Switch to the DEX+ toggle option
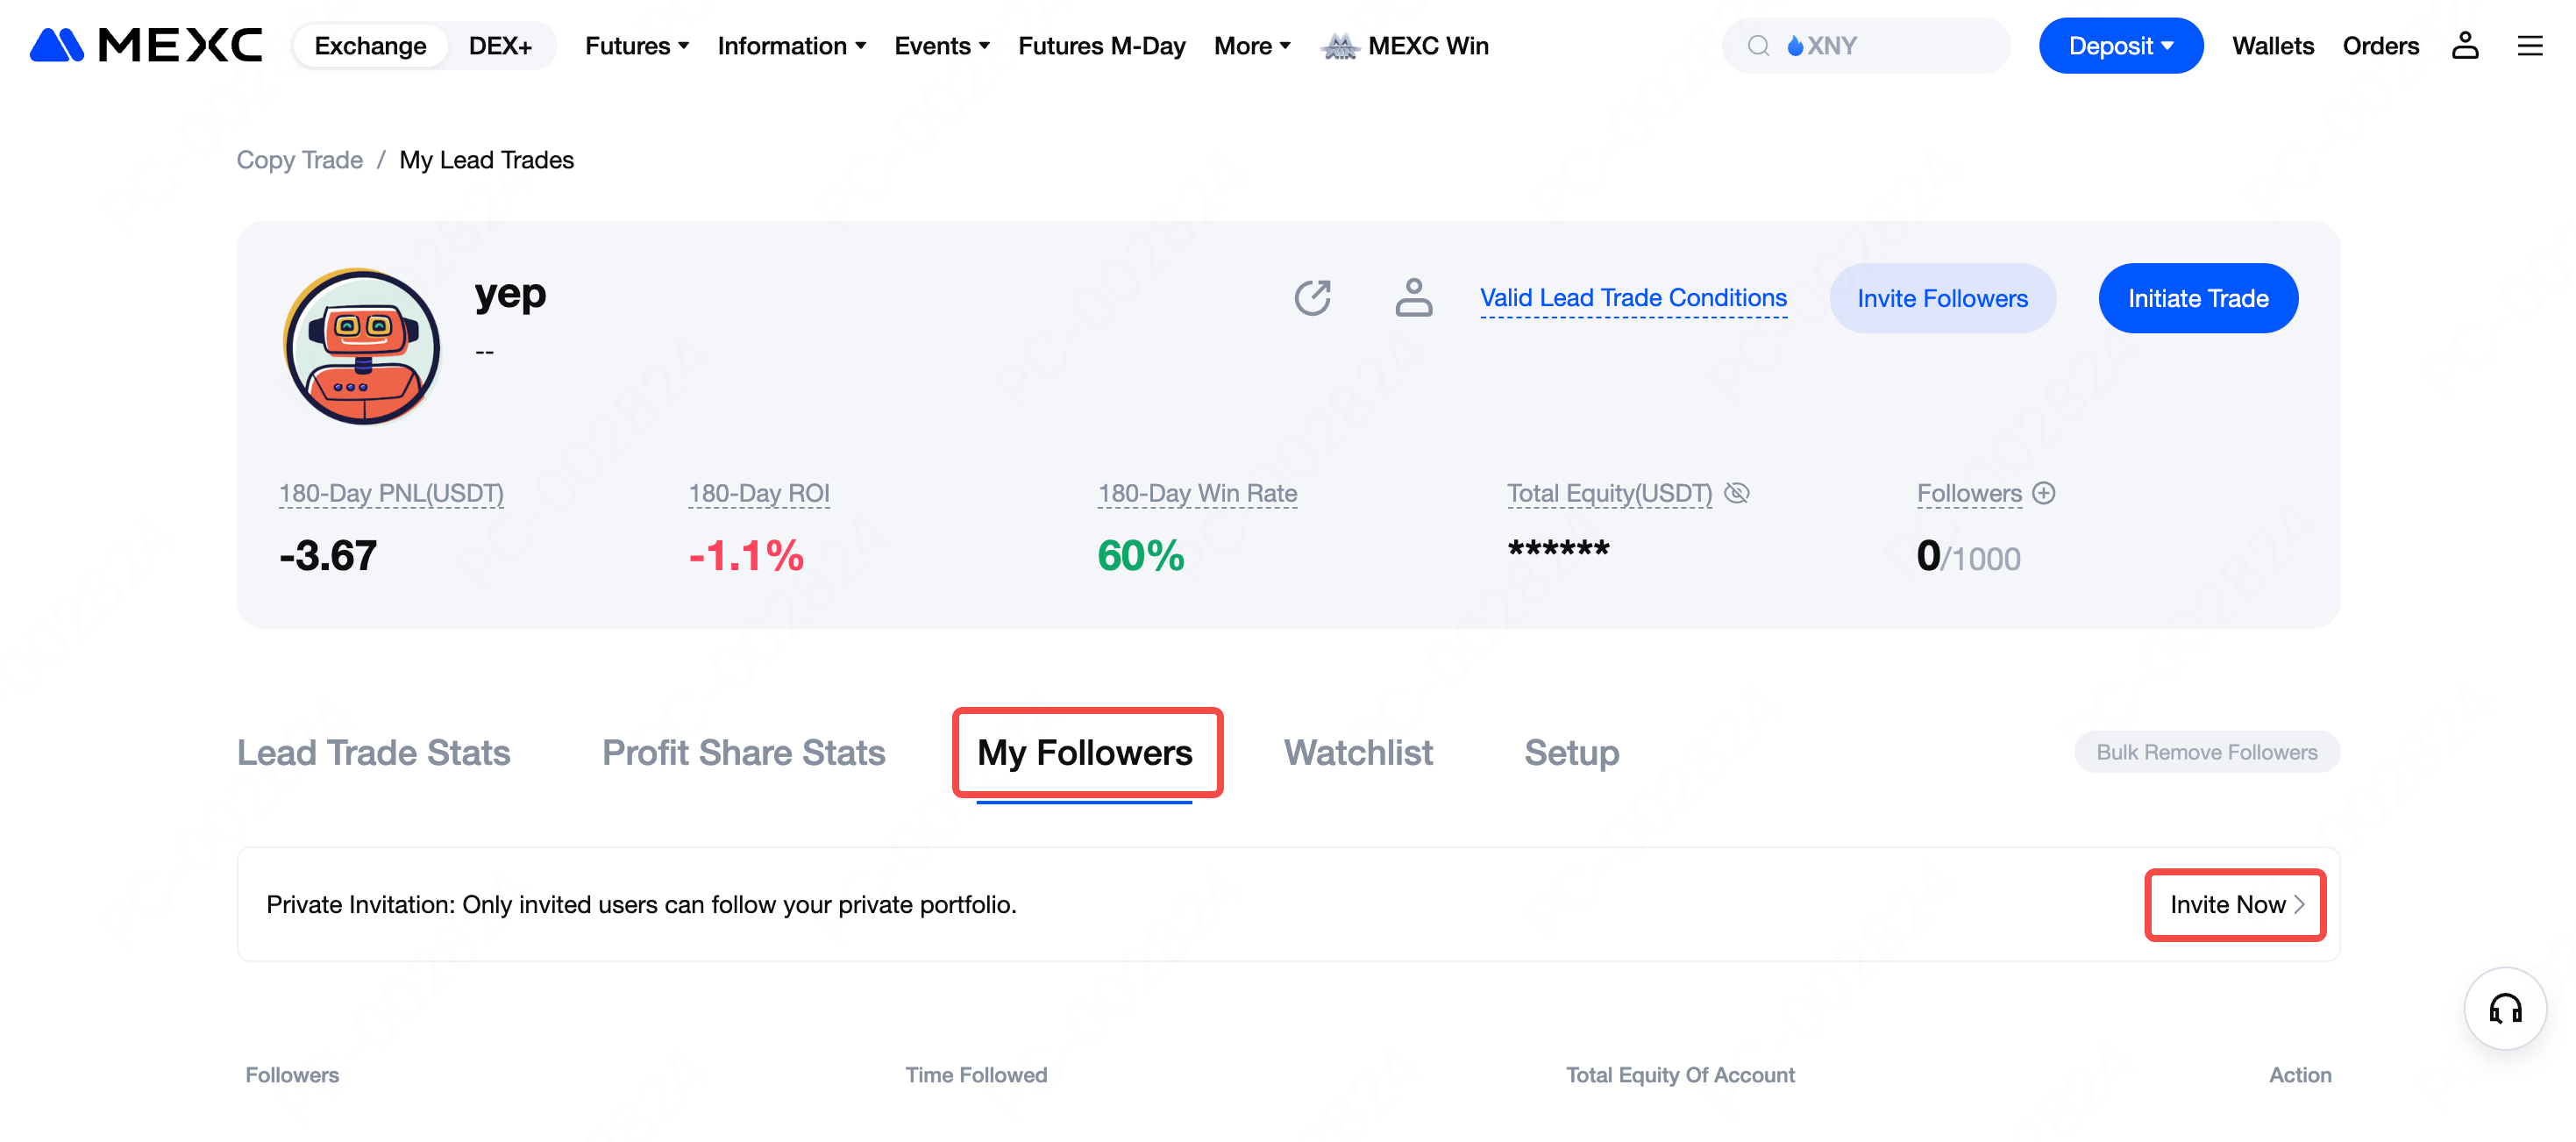Viewport: 2576px width, 1142px height. pyautogui.click(x=500, y=46)
